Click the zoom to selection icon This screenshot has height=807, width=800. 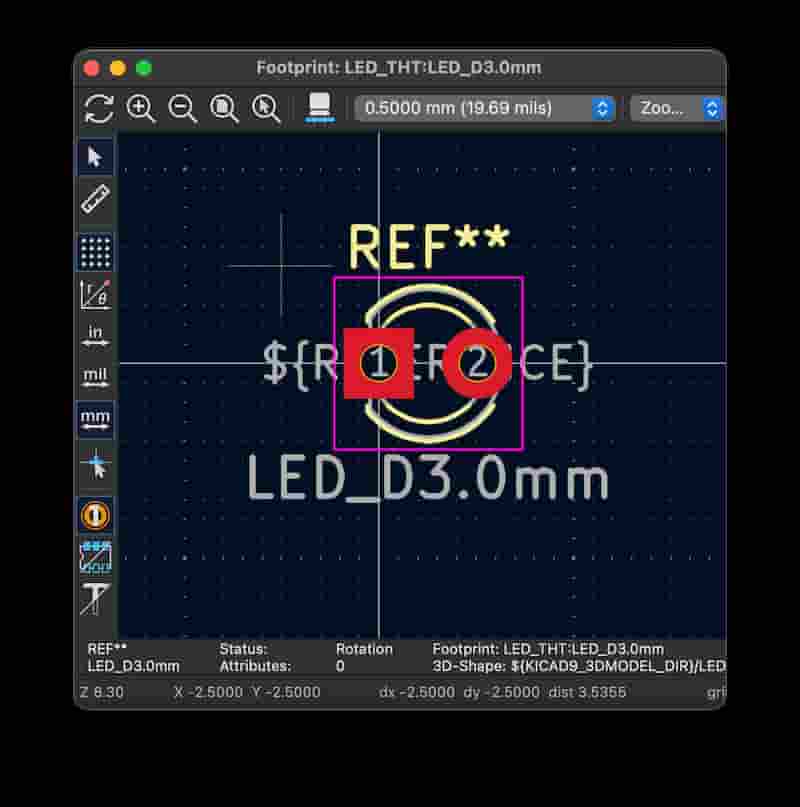point(265,108)
